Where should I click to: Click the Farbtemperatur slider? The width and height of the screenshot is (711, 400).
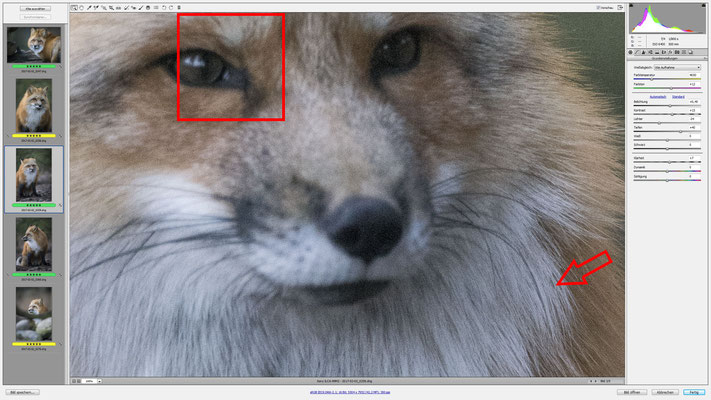[667, 79]
